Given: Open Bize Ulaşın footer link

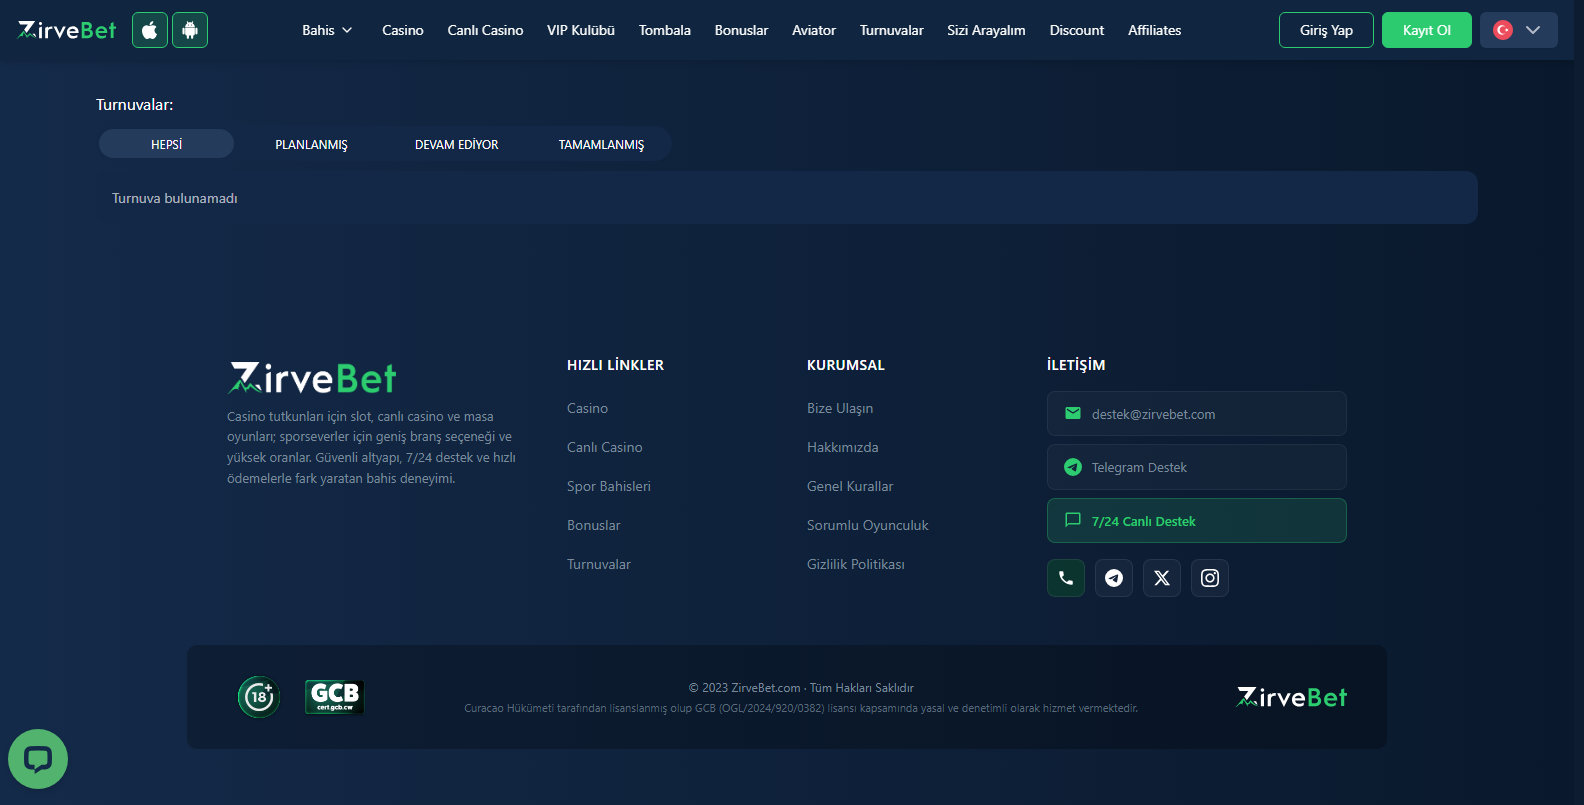Looking at the screenshot, I should click(840, 408).
